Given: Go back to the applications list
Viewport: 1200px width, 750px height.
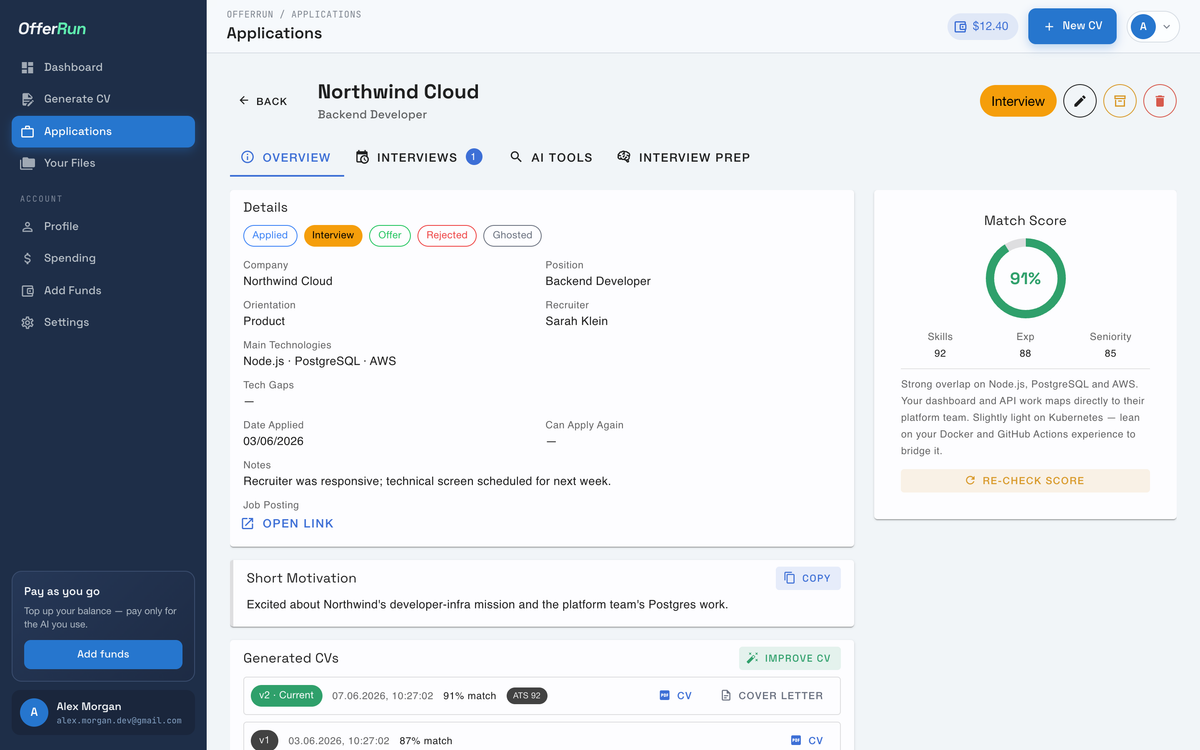Looking at the screenshot, I should pyautogui.click(x=263, y=101).
